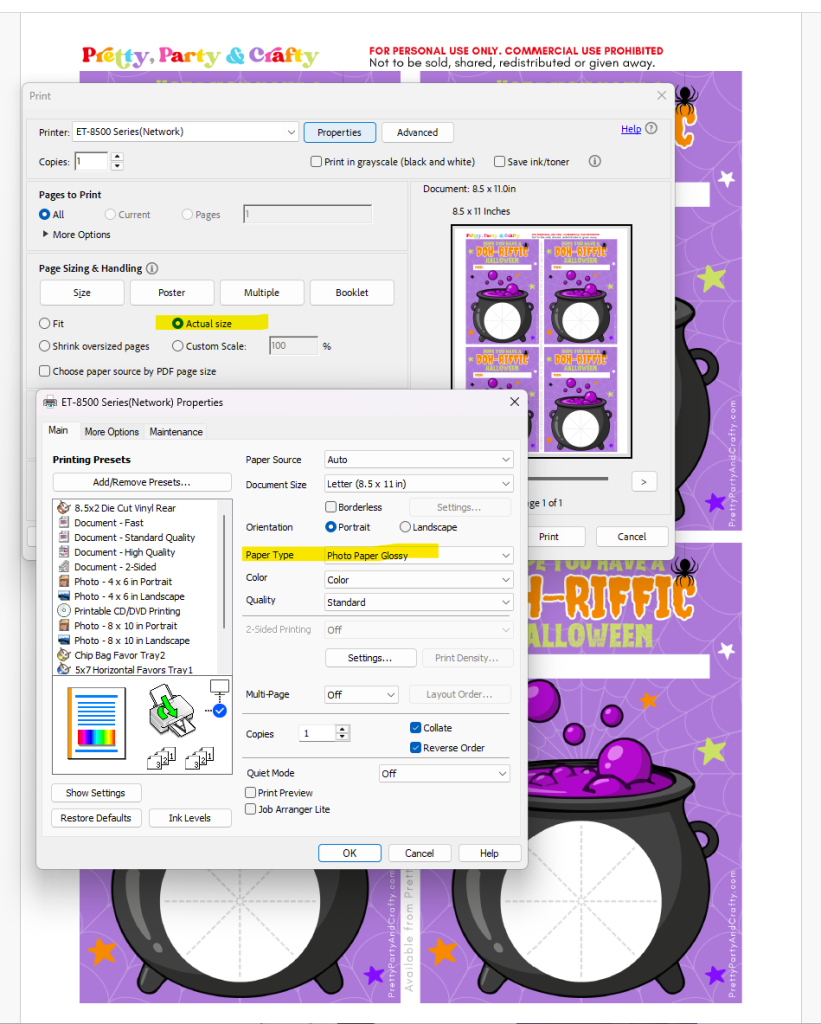Select the 8.5x2 Die Cut Vinyl Rear preset

(125, 508)
